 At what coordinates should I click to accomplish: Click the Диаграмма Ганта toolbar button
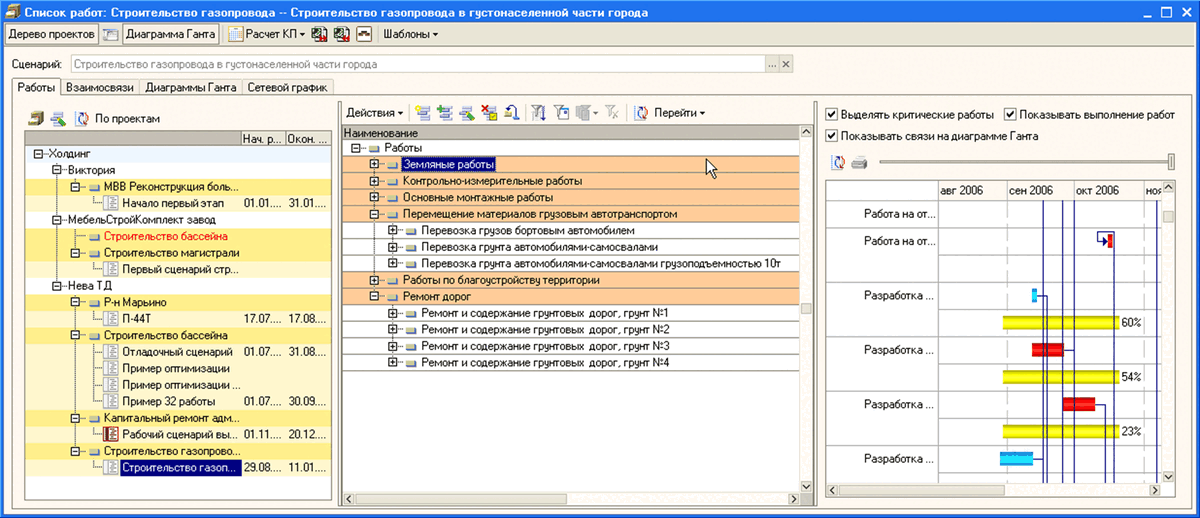tap(169, 34)
